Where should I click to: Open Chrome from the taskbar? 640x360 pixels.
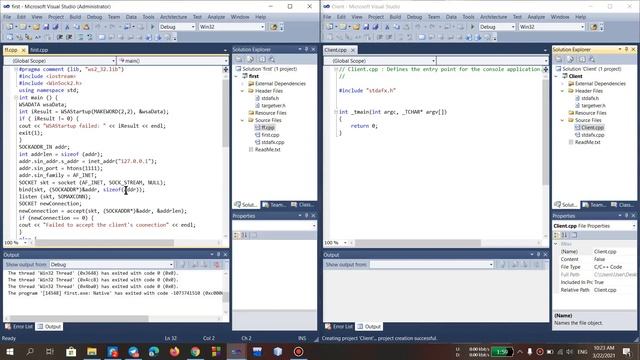(x=196, y=351)
